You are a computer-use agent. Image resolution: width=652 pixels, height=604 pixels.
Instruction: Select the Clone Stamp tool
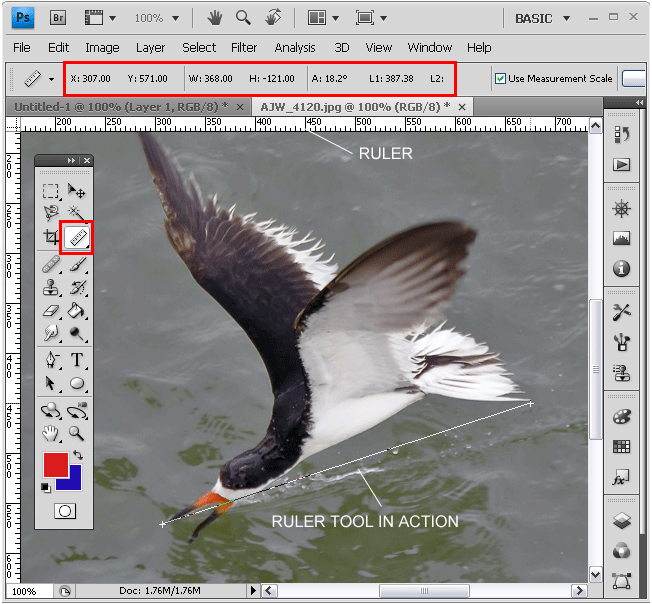click(51, 288)
